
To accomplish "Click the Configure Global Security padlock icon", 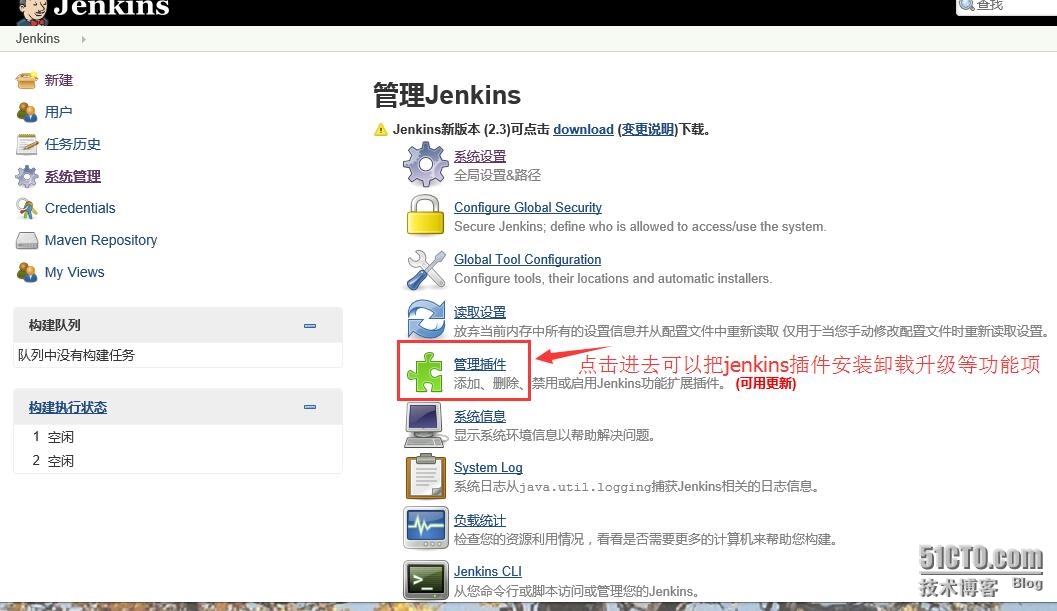I will coord(425,215).
